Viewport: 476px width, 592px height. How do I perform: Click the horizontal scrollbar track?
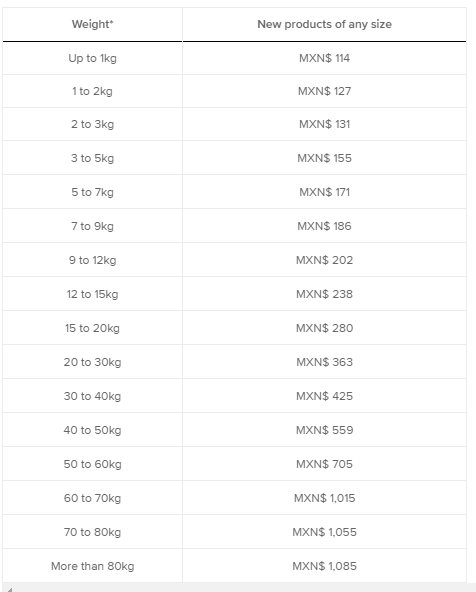point(242,588)
